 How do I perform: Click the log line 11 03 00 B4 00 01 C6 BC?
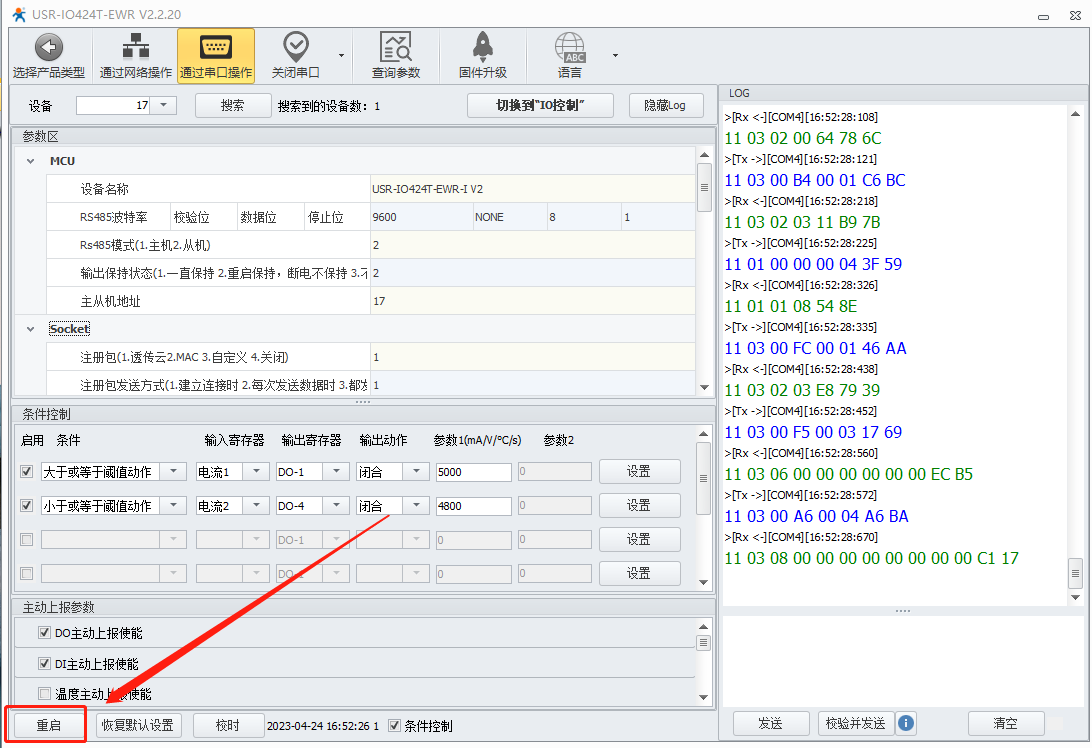click(x=815, y=180)
